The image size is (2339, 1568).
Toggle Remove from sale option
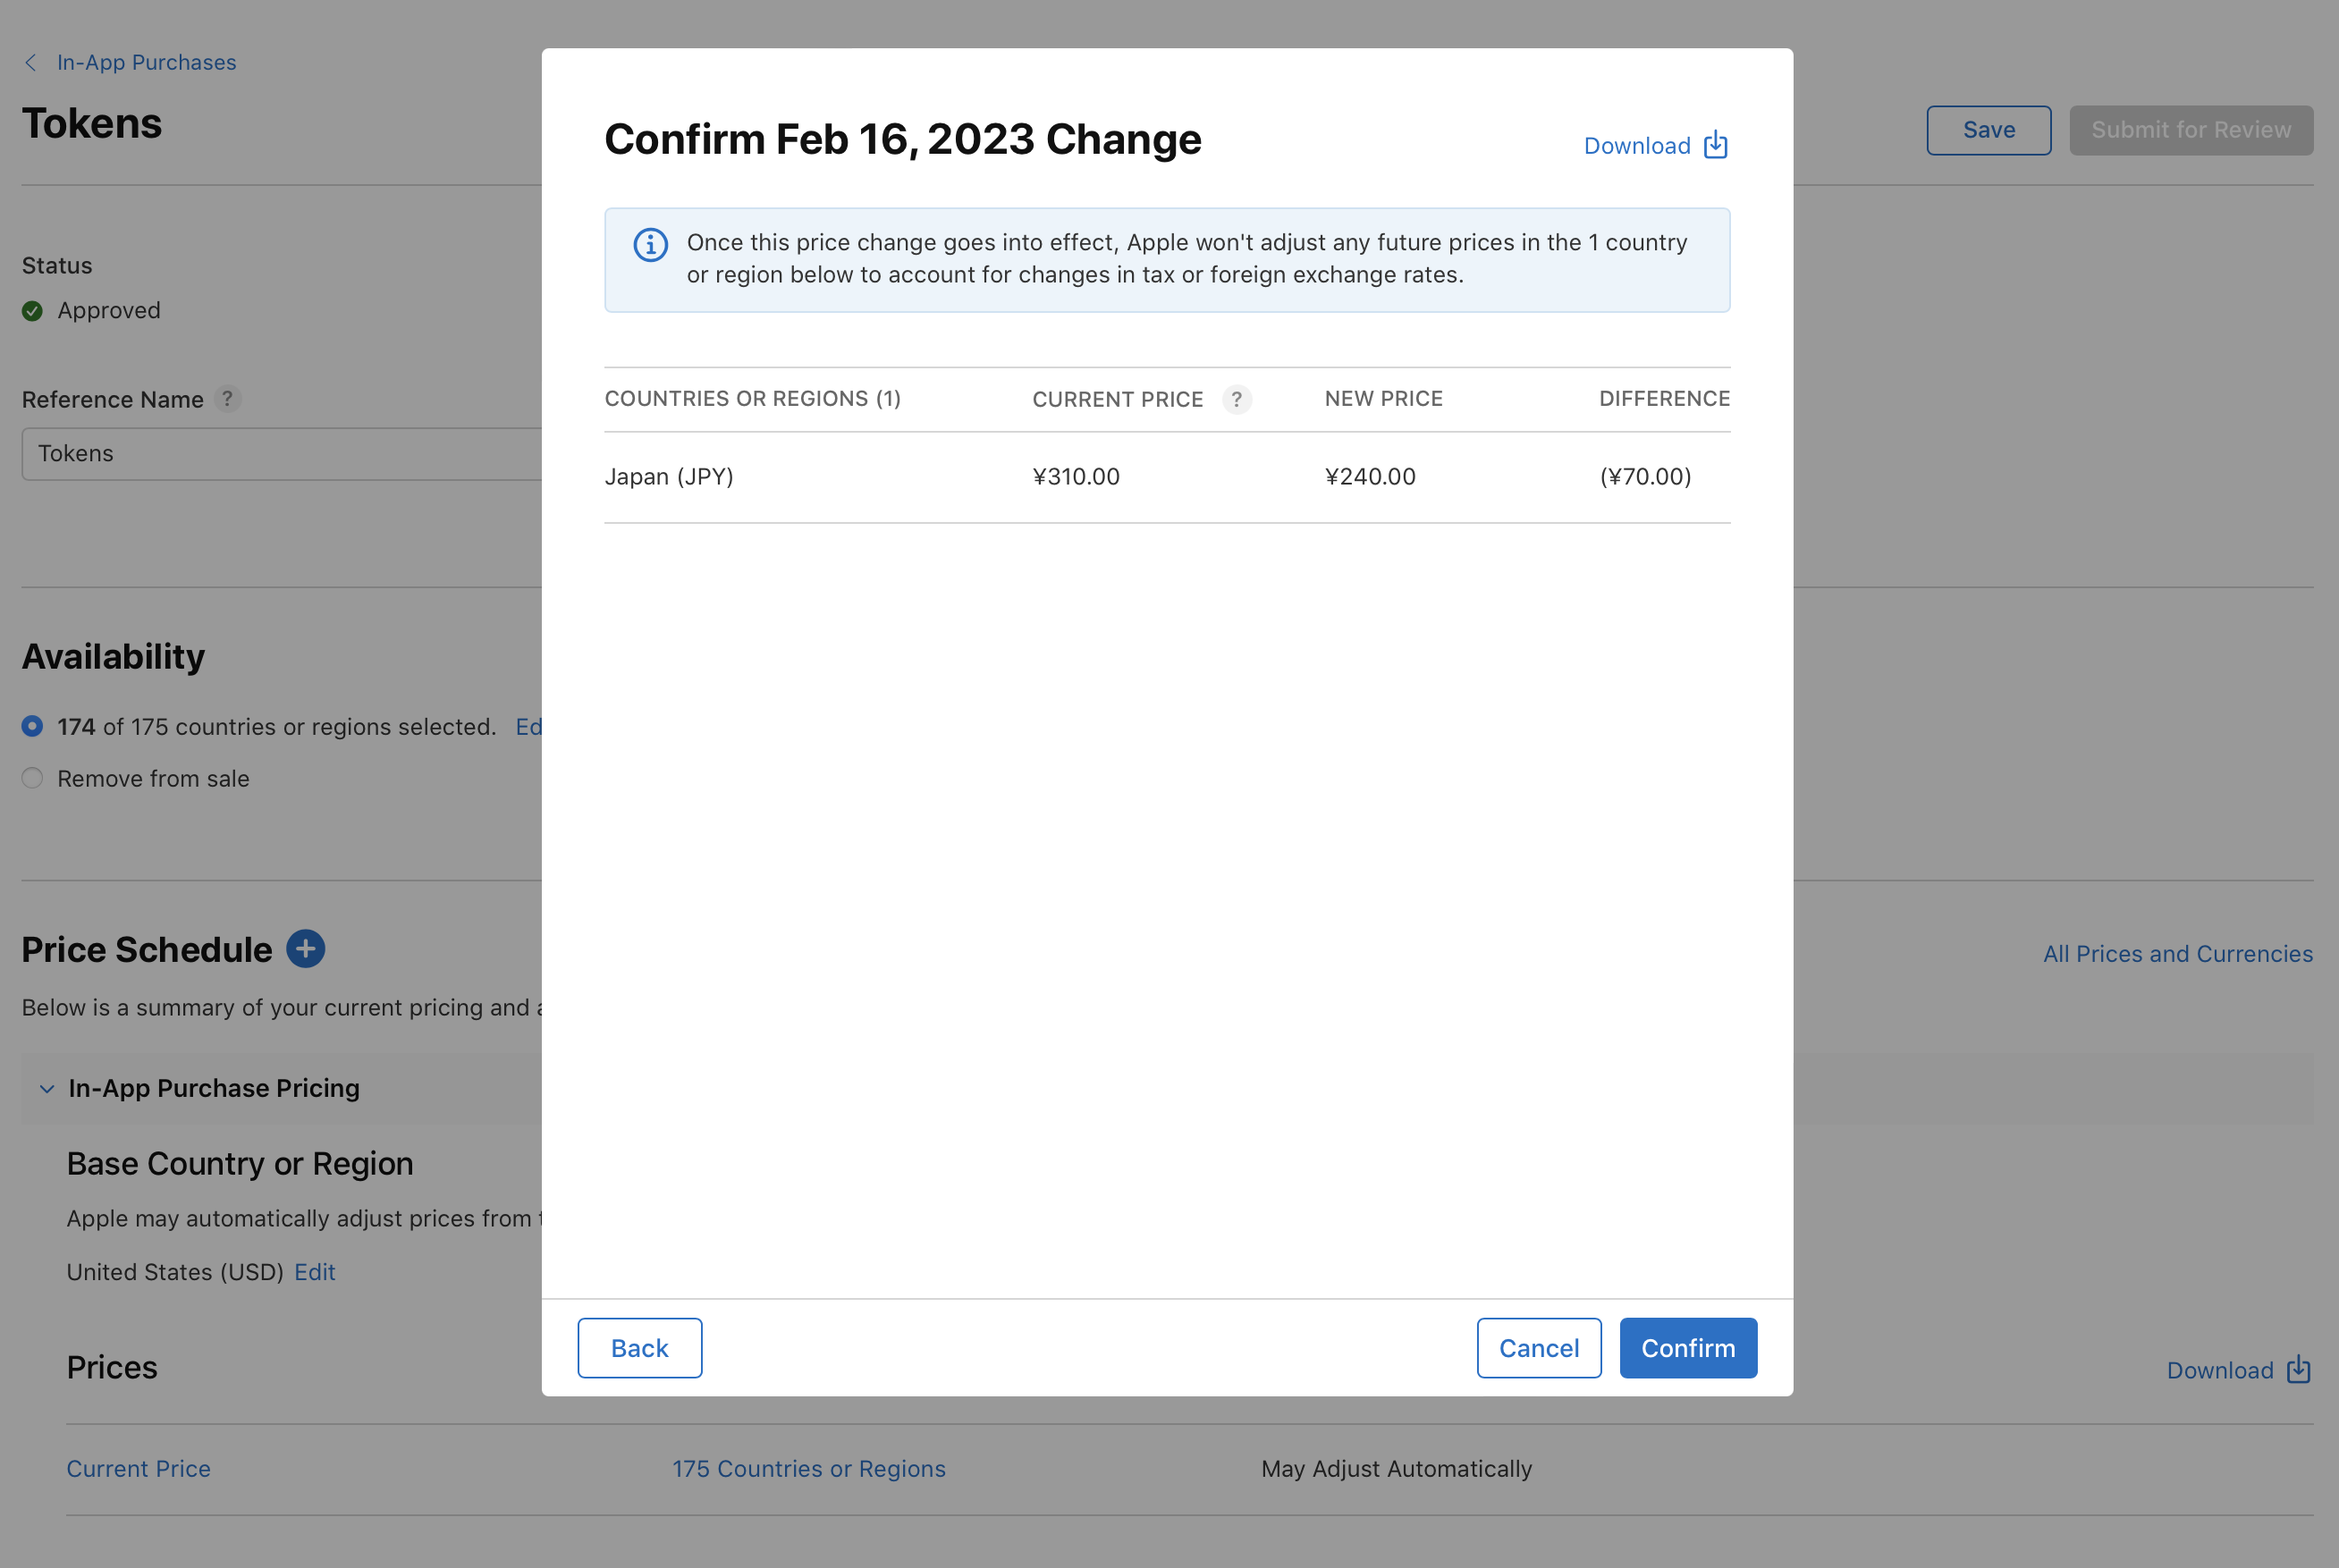click(x=31, y=779)
